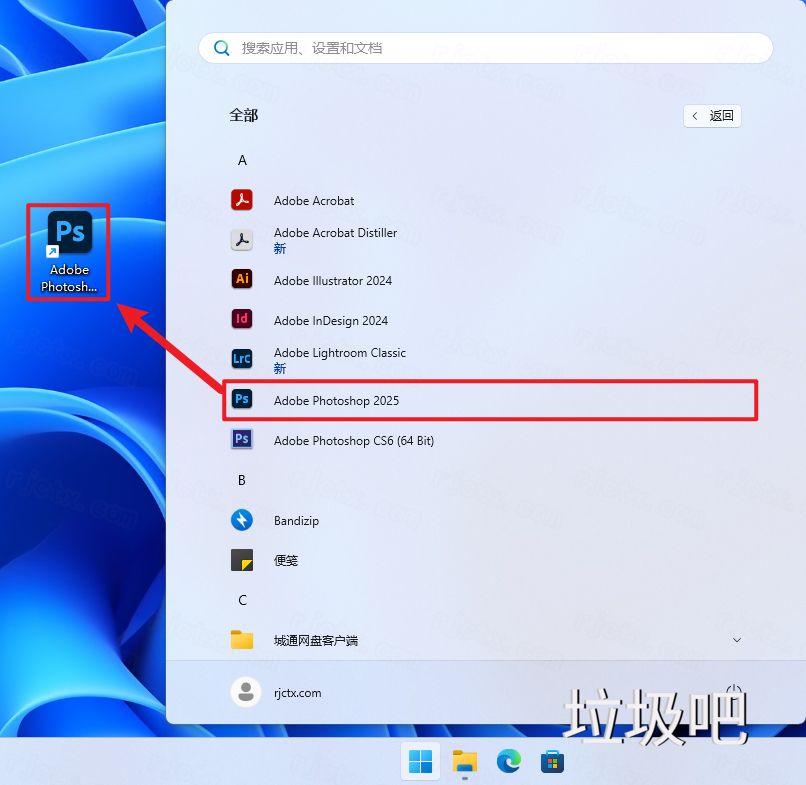Jump via the letter B section header
This screenshot has height=785, width=806.
pyautogui.click(x=242, y=480)
